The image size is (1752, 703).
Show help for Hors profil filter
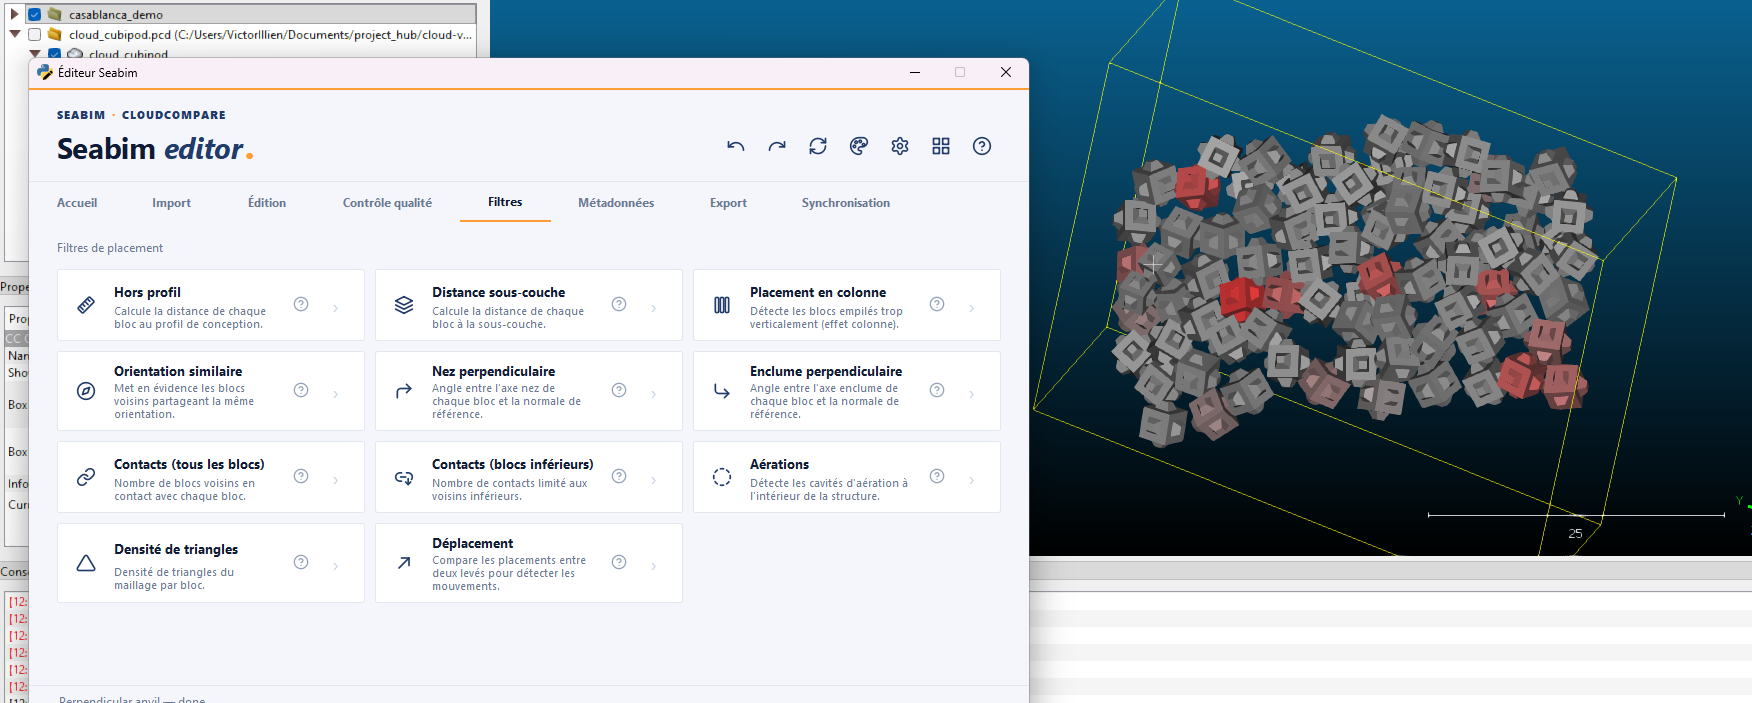click(x=301, y=304)
